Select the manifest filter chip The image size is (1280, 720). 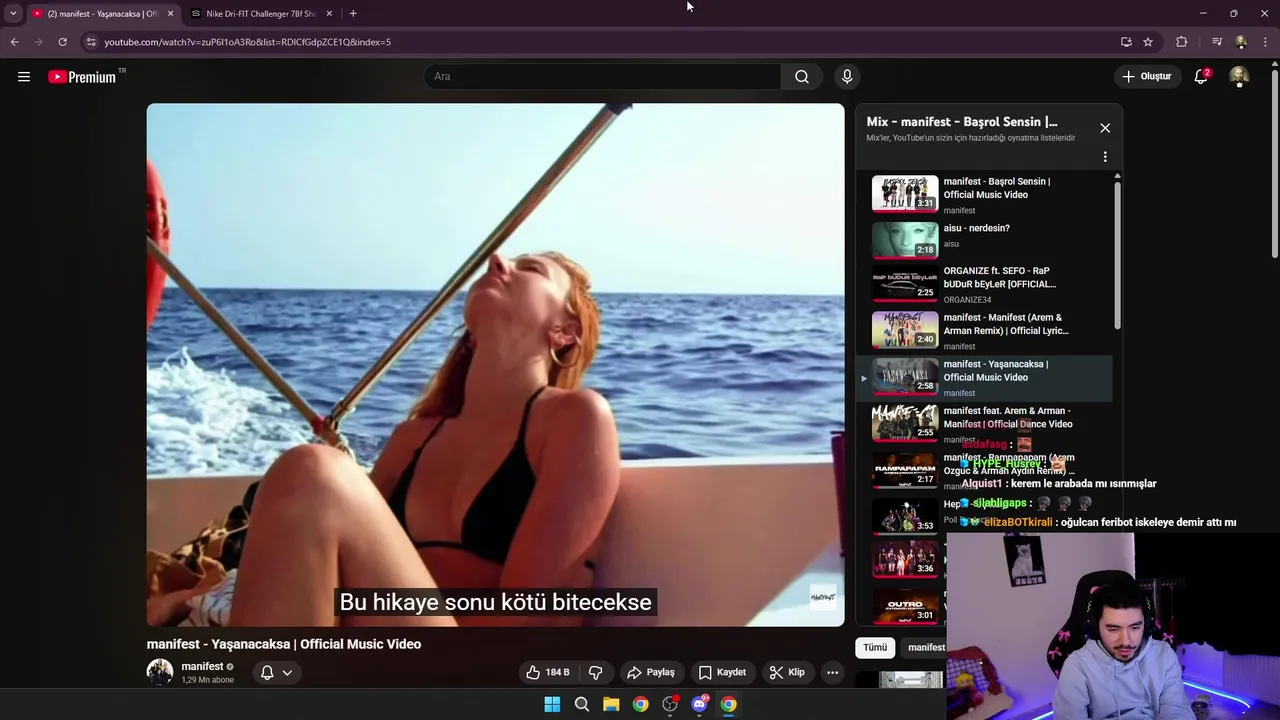926,647
